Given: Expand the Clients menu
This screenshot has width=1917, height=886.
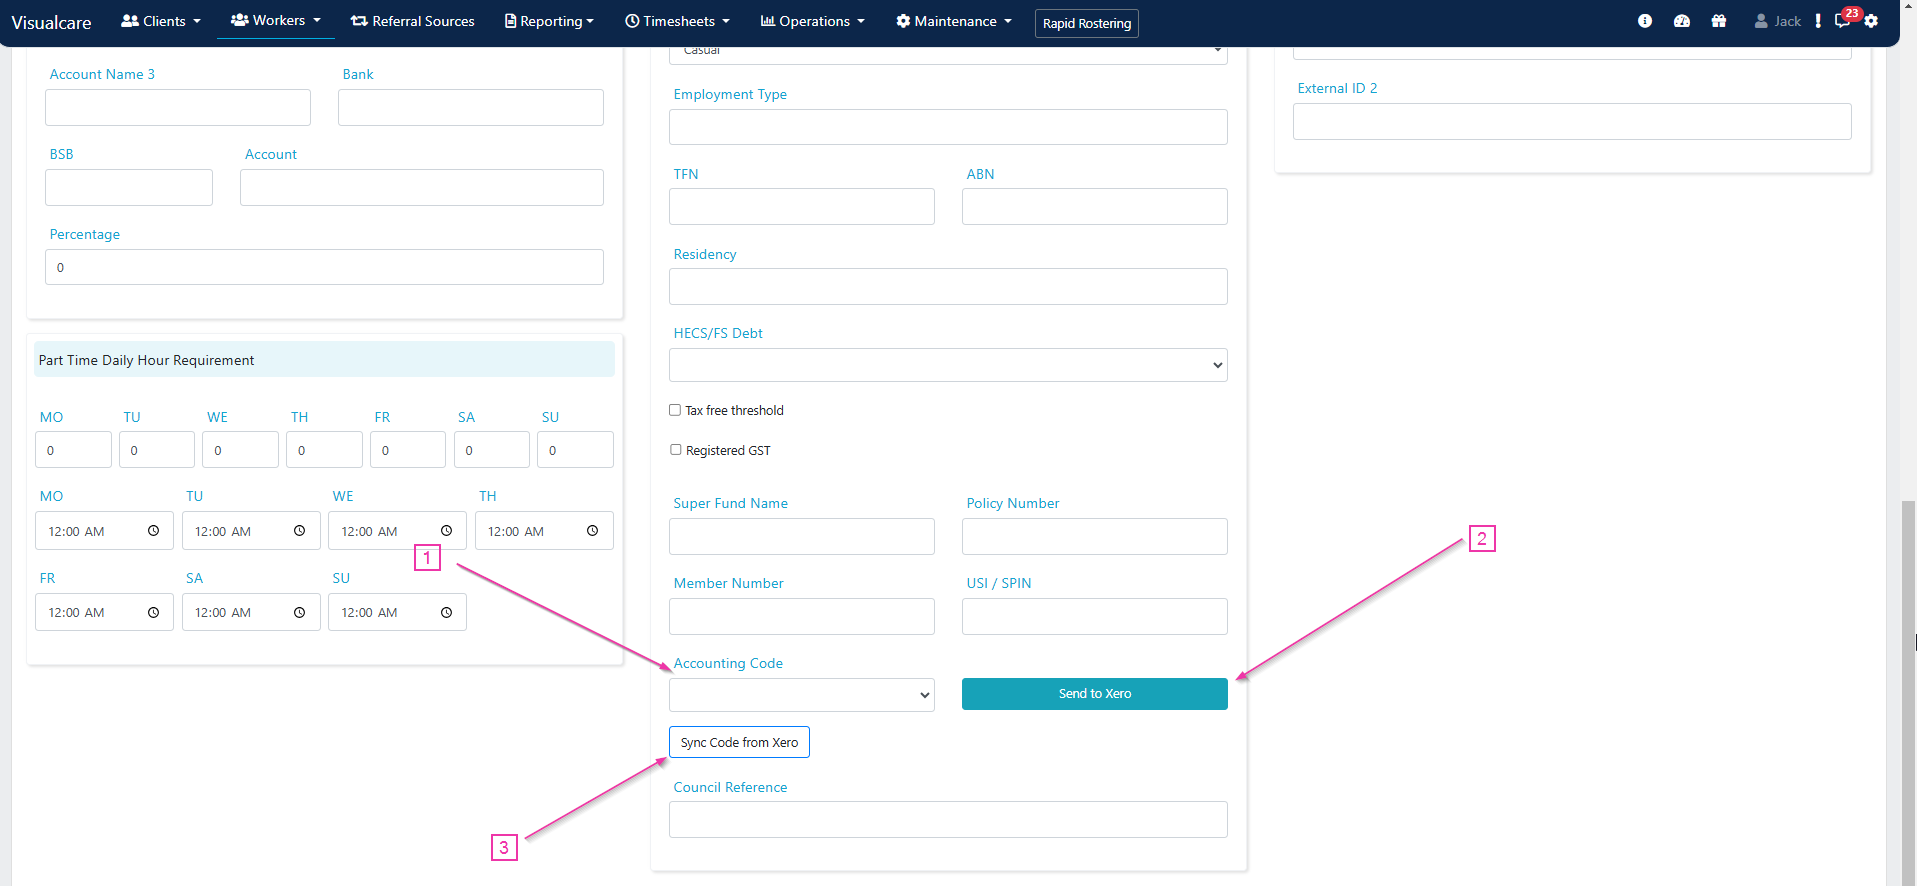Looking at the screenshot, I should tap(161, 21).
